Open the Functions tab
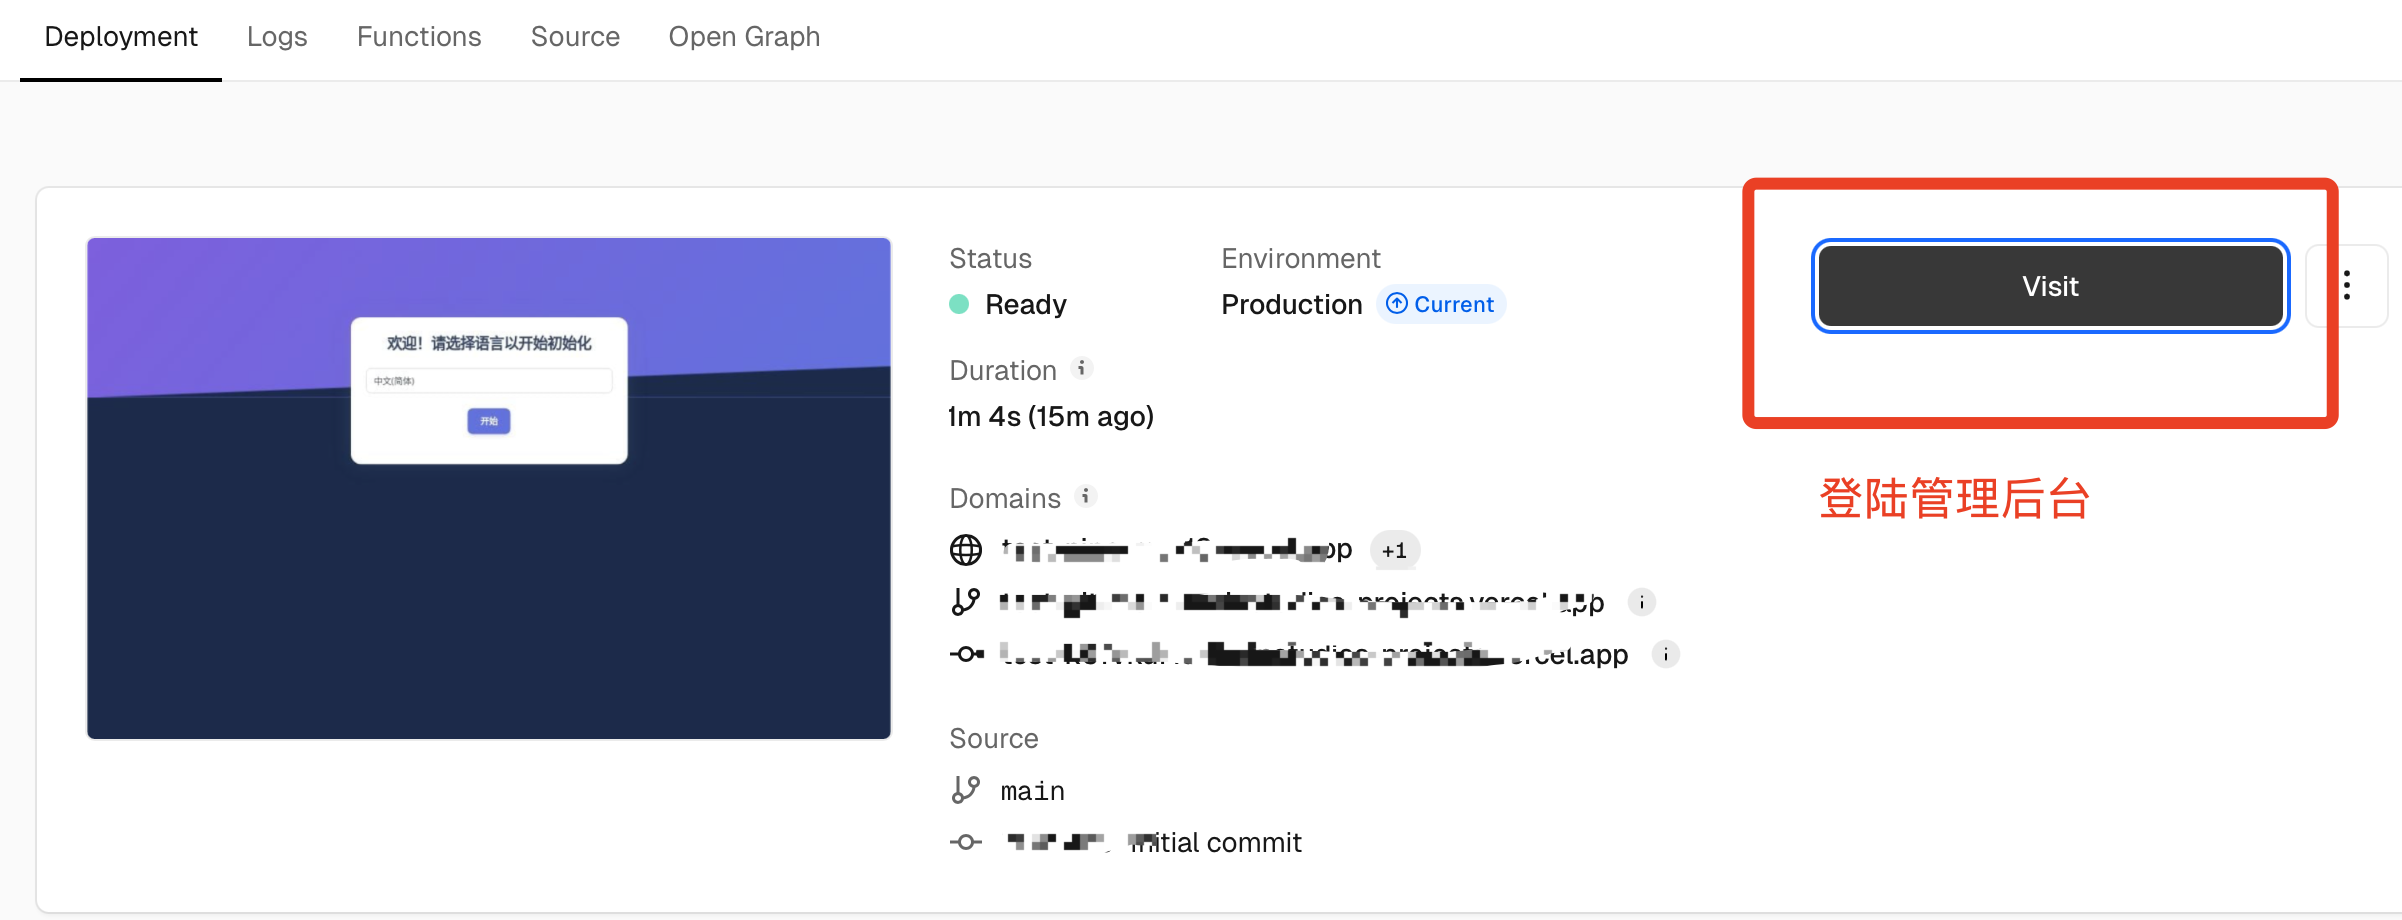This screenshot has height=920, width=2402. 419,37
